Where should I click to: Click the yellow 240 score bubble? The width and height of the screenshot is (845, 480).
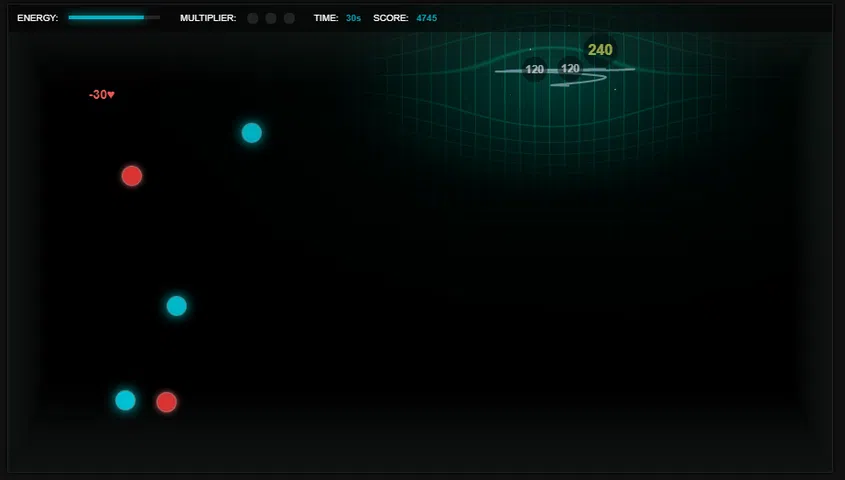click(x=600, y=50)
